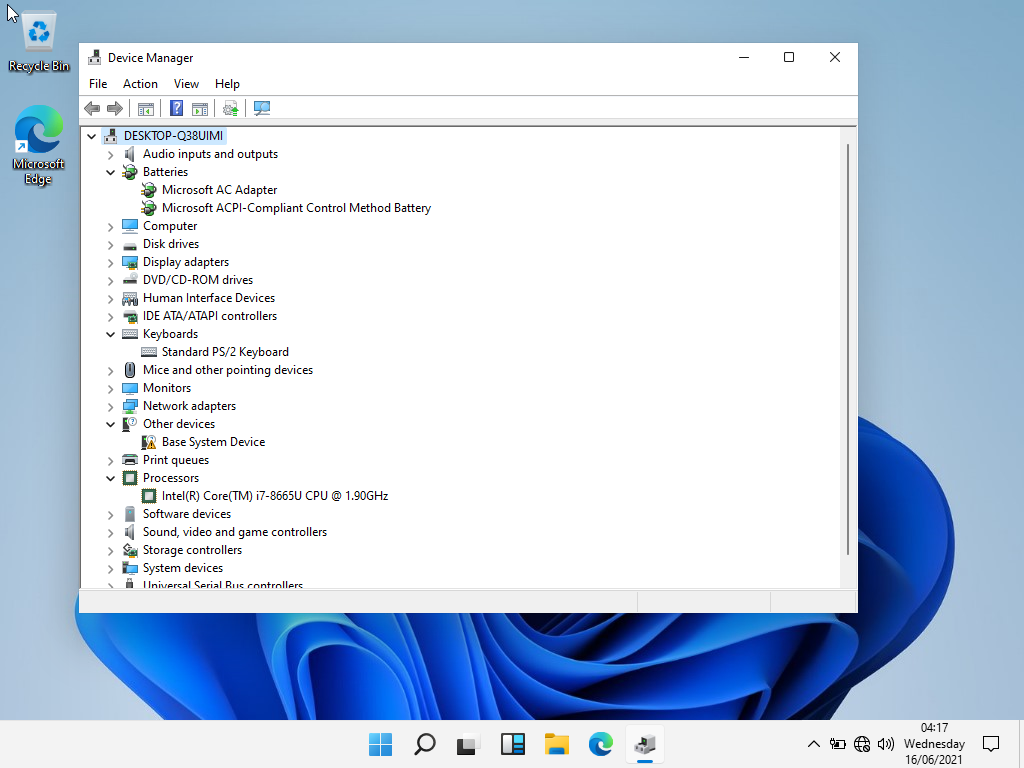Viewport: 1024px width, 768px height.
Task: Collapse the Batteries category
Action: (110, 172)
